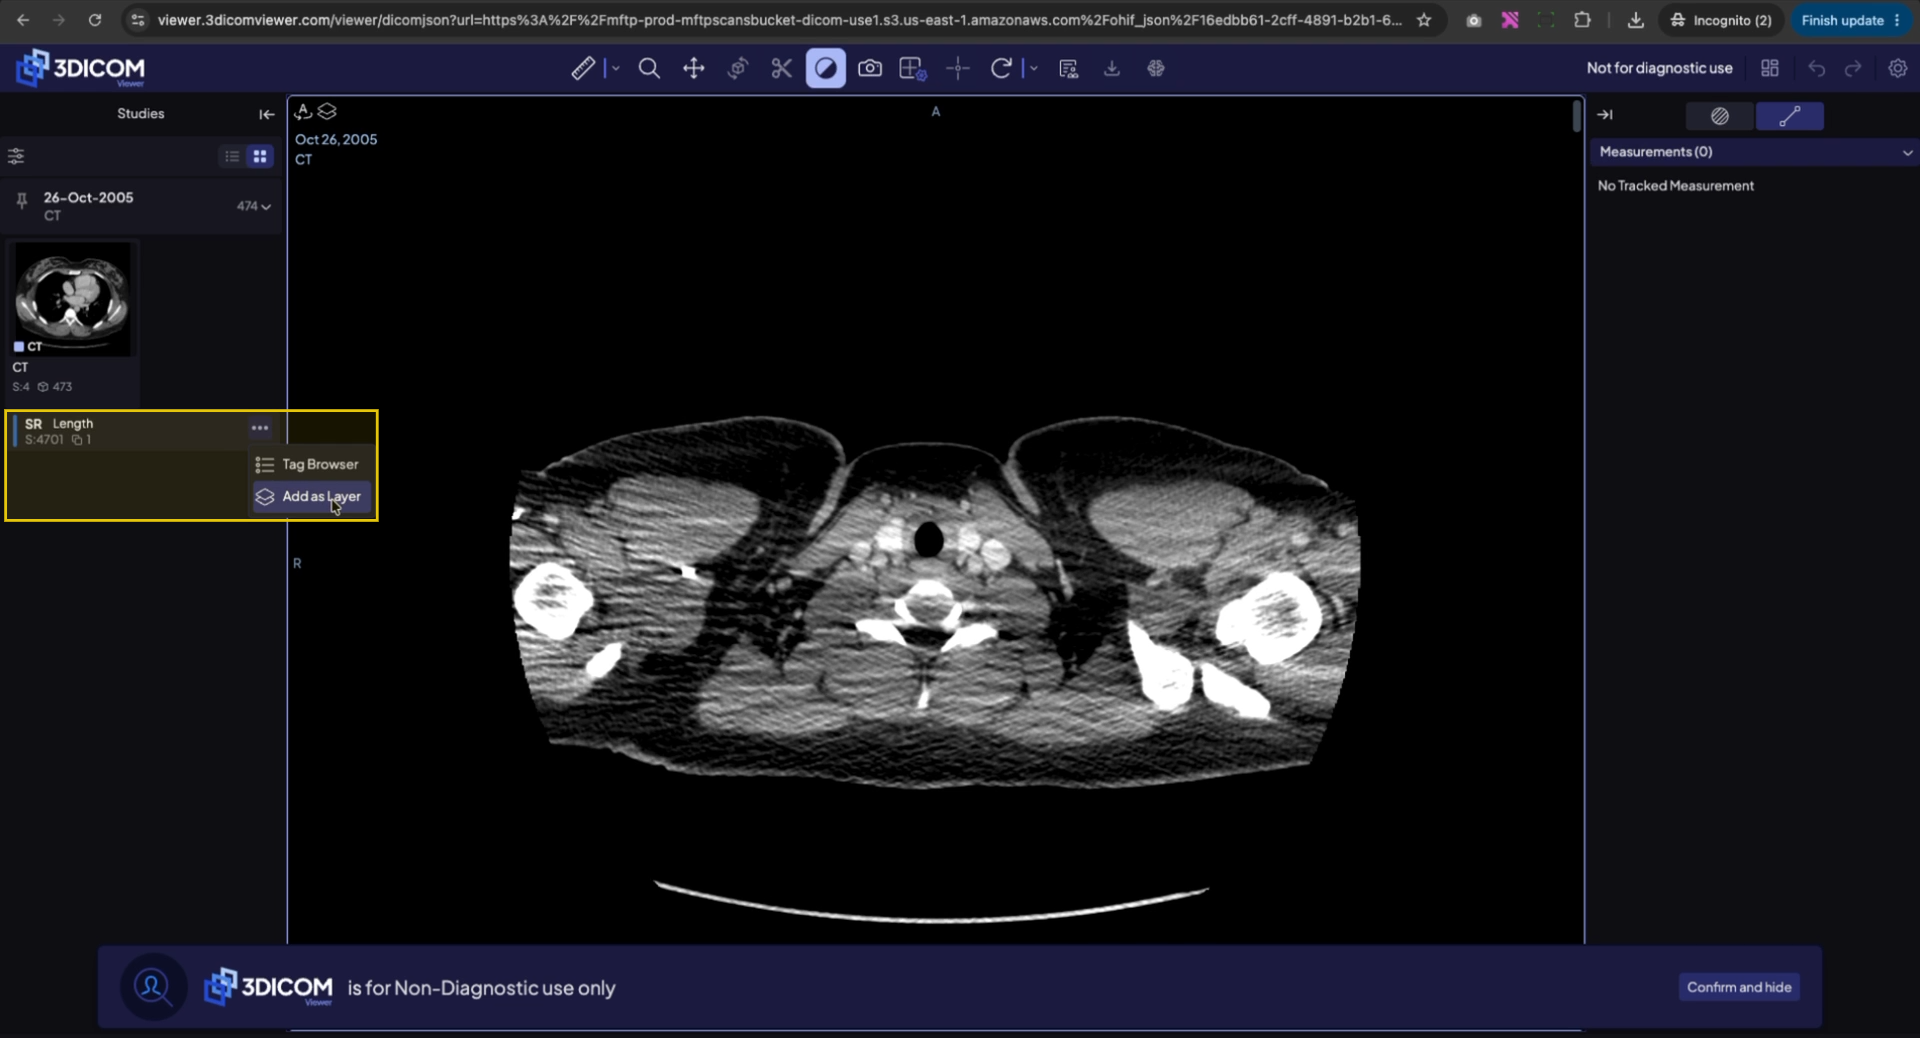This screenshot has height=1038, width=1920.
Task: Switch to the measurements panel tab
Action: point(1790,116)
